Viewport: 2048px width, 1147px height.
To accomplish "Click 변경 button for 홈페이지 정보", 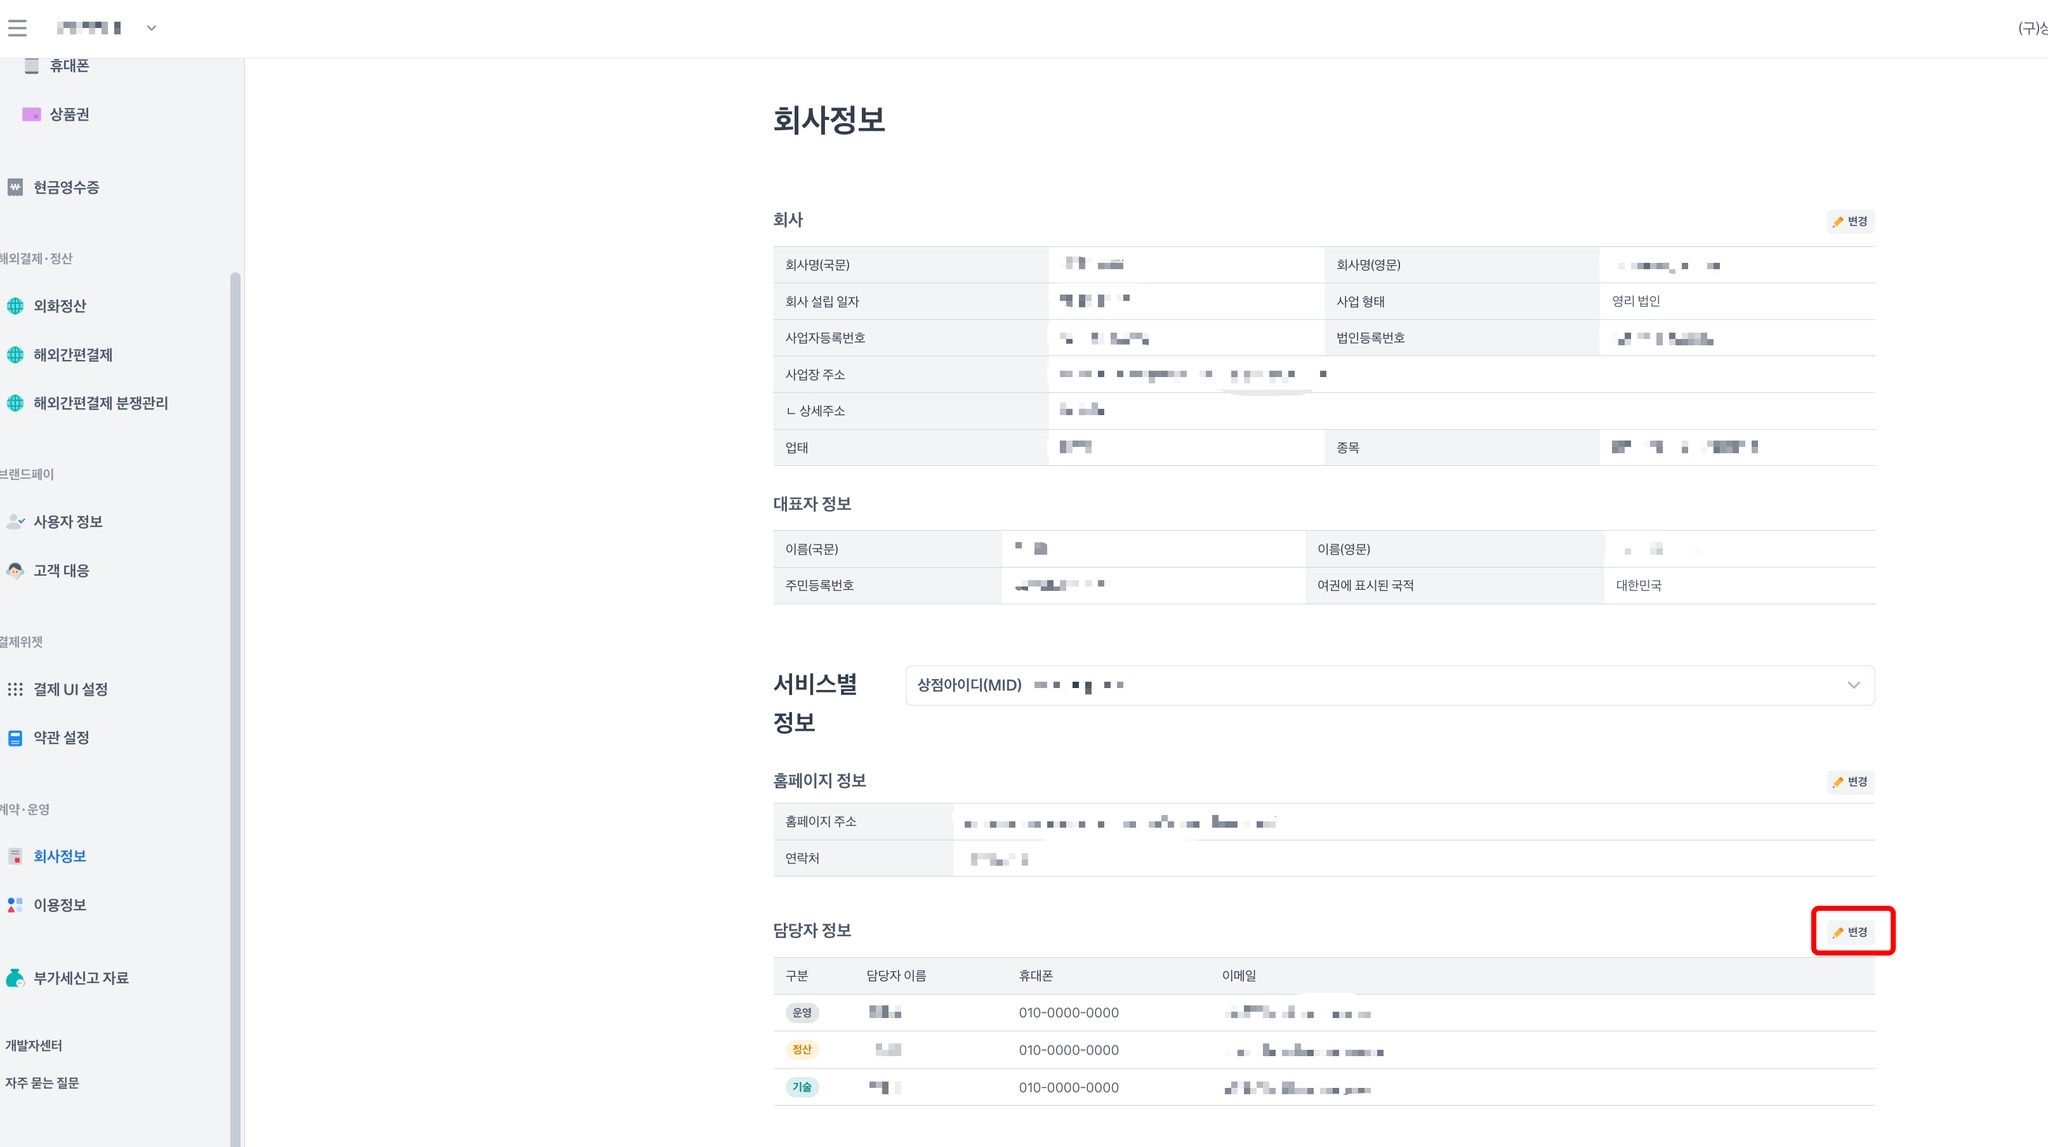I will pyautogui.click(x=1850, y=782).
